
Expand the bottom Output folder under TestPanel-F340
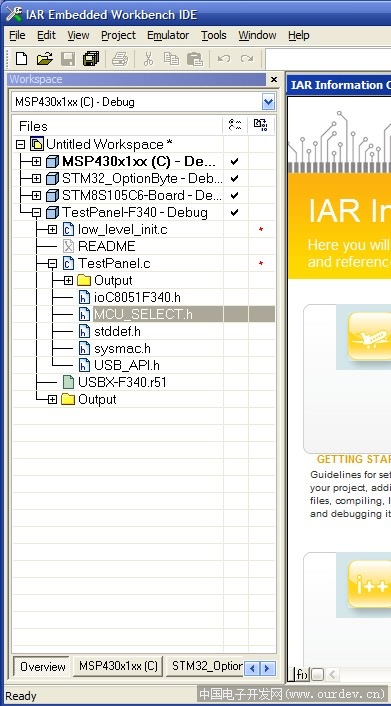pos(52,399)
